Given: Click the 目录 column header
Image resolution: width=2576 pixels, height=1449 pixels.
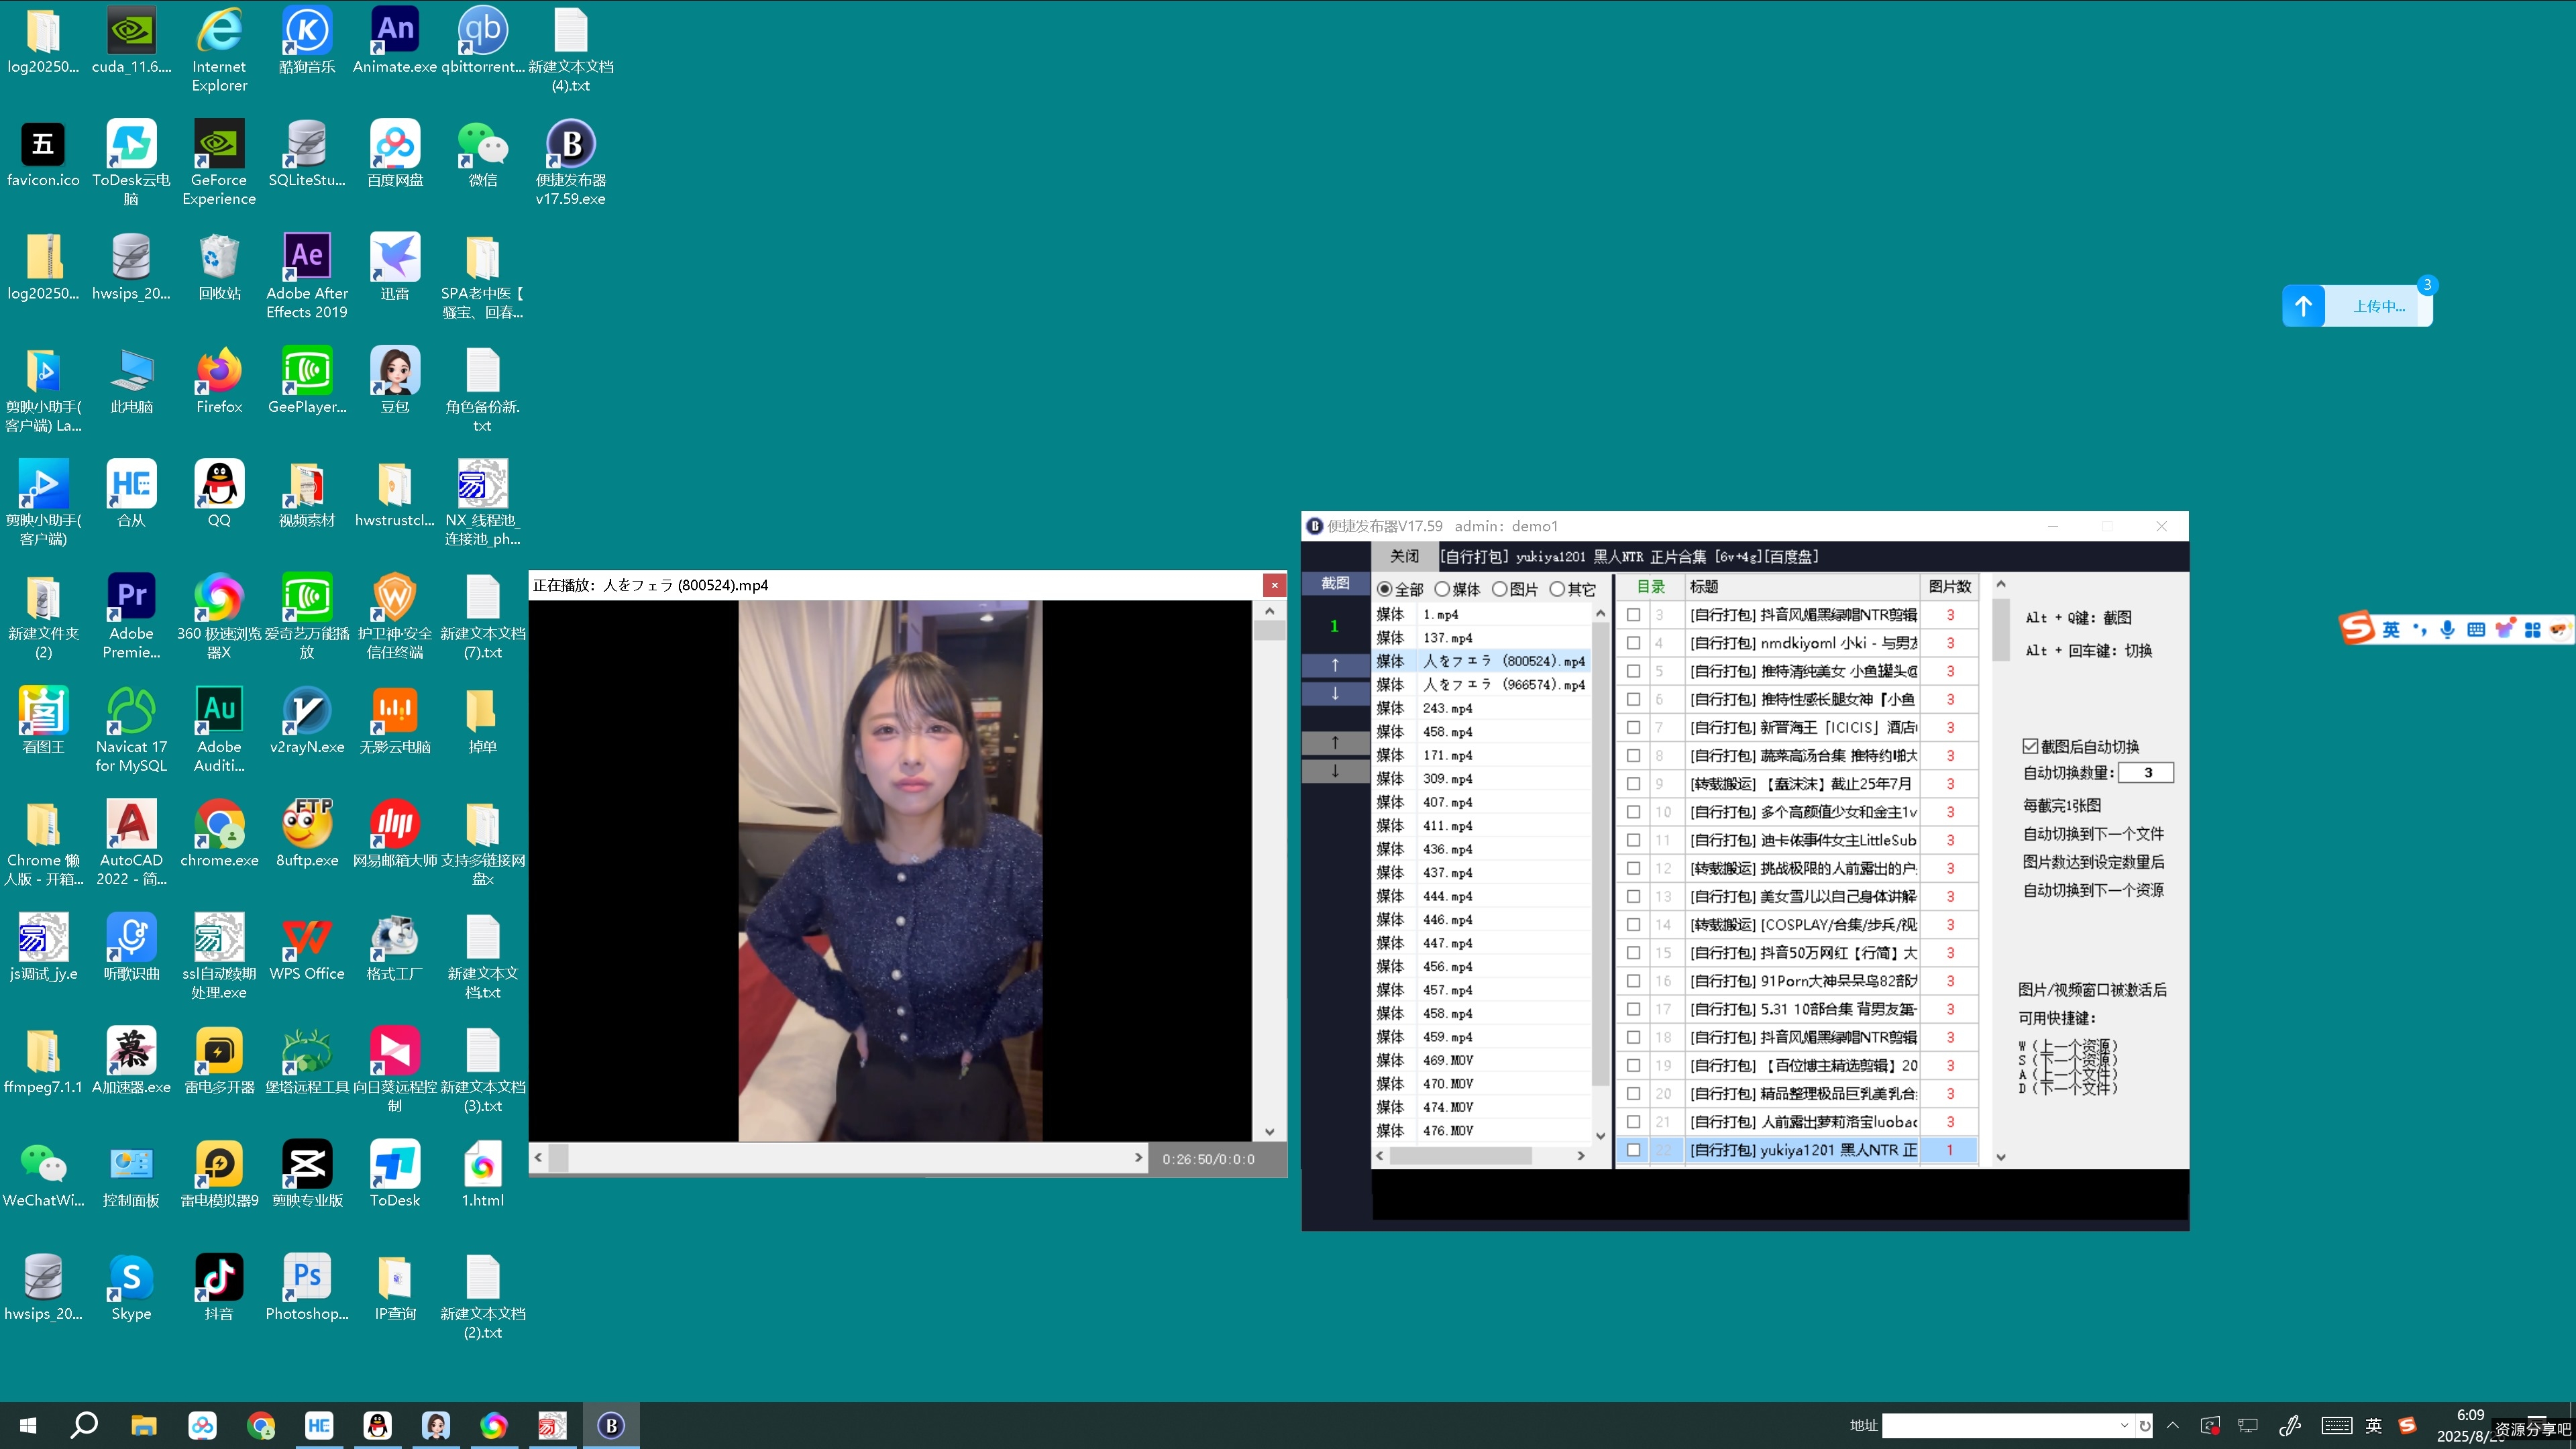Looking at the screenshot, I should [x=1650, y=587].
